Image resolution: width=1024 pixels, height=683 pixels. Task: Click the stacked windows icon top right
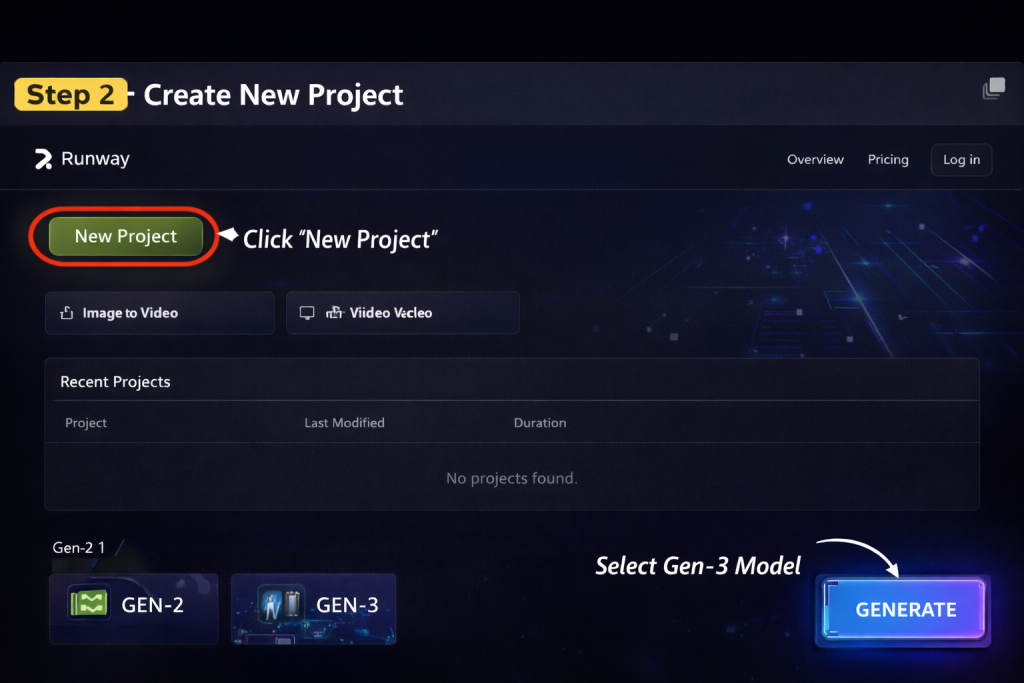(x=993, y=88)
